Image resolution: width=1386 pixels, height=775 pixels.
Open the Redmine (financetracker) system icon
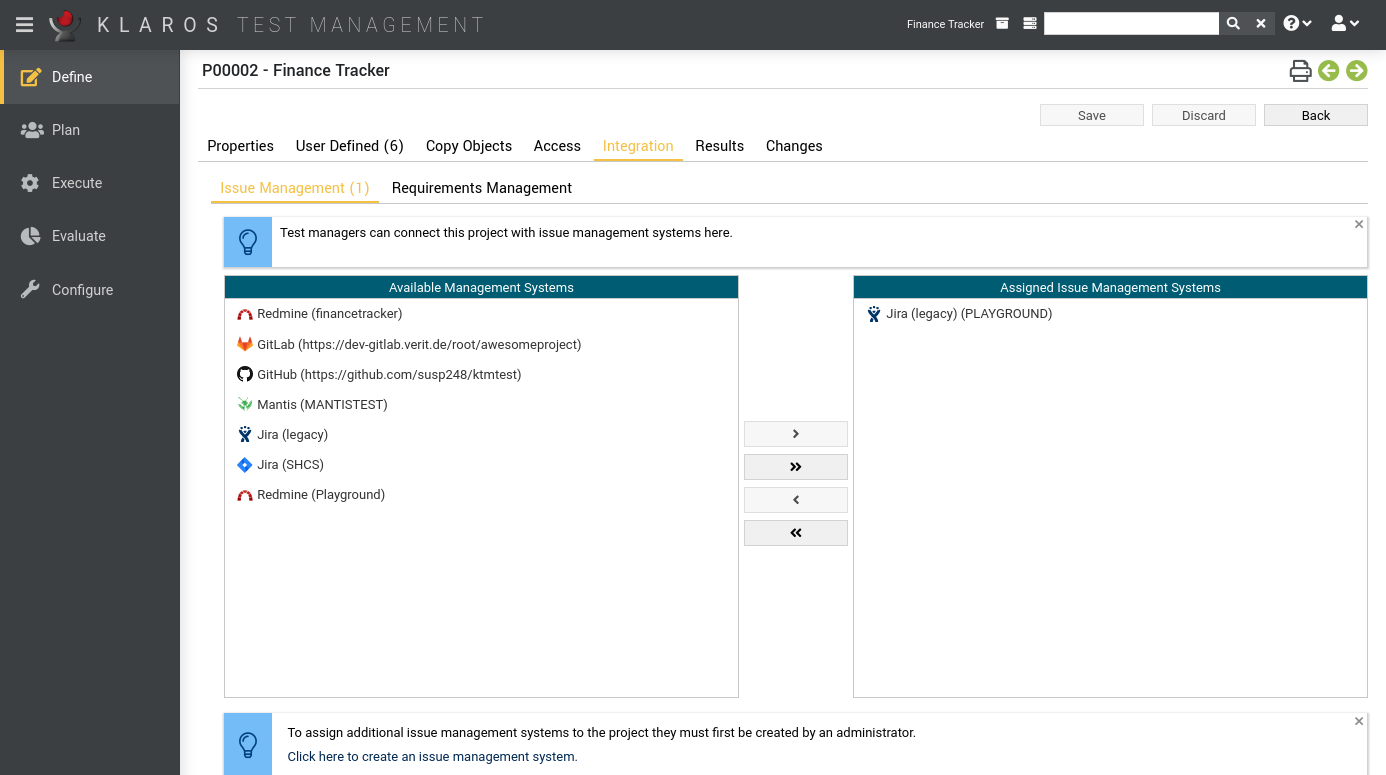[245, 313]
